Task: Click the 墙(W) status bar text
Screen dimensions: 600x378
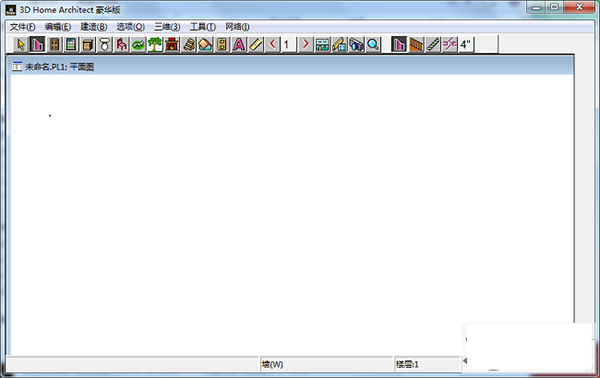Action: [x=272, y=365]
